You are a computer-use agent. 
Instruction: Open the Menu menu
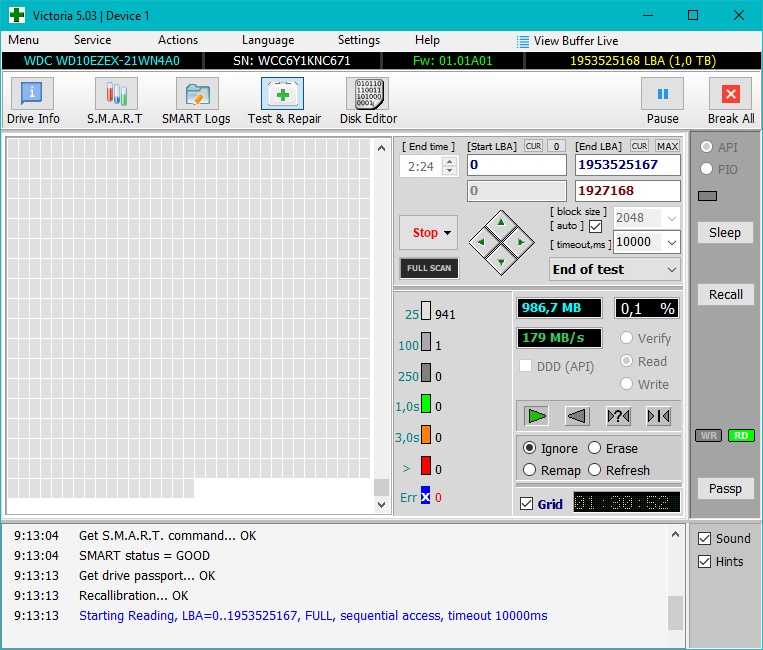[23, 40]
